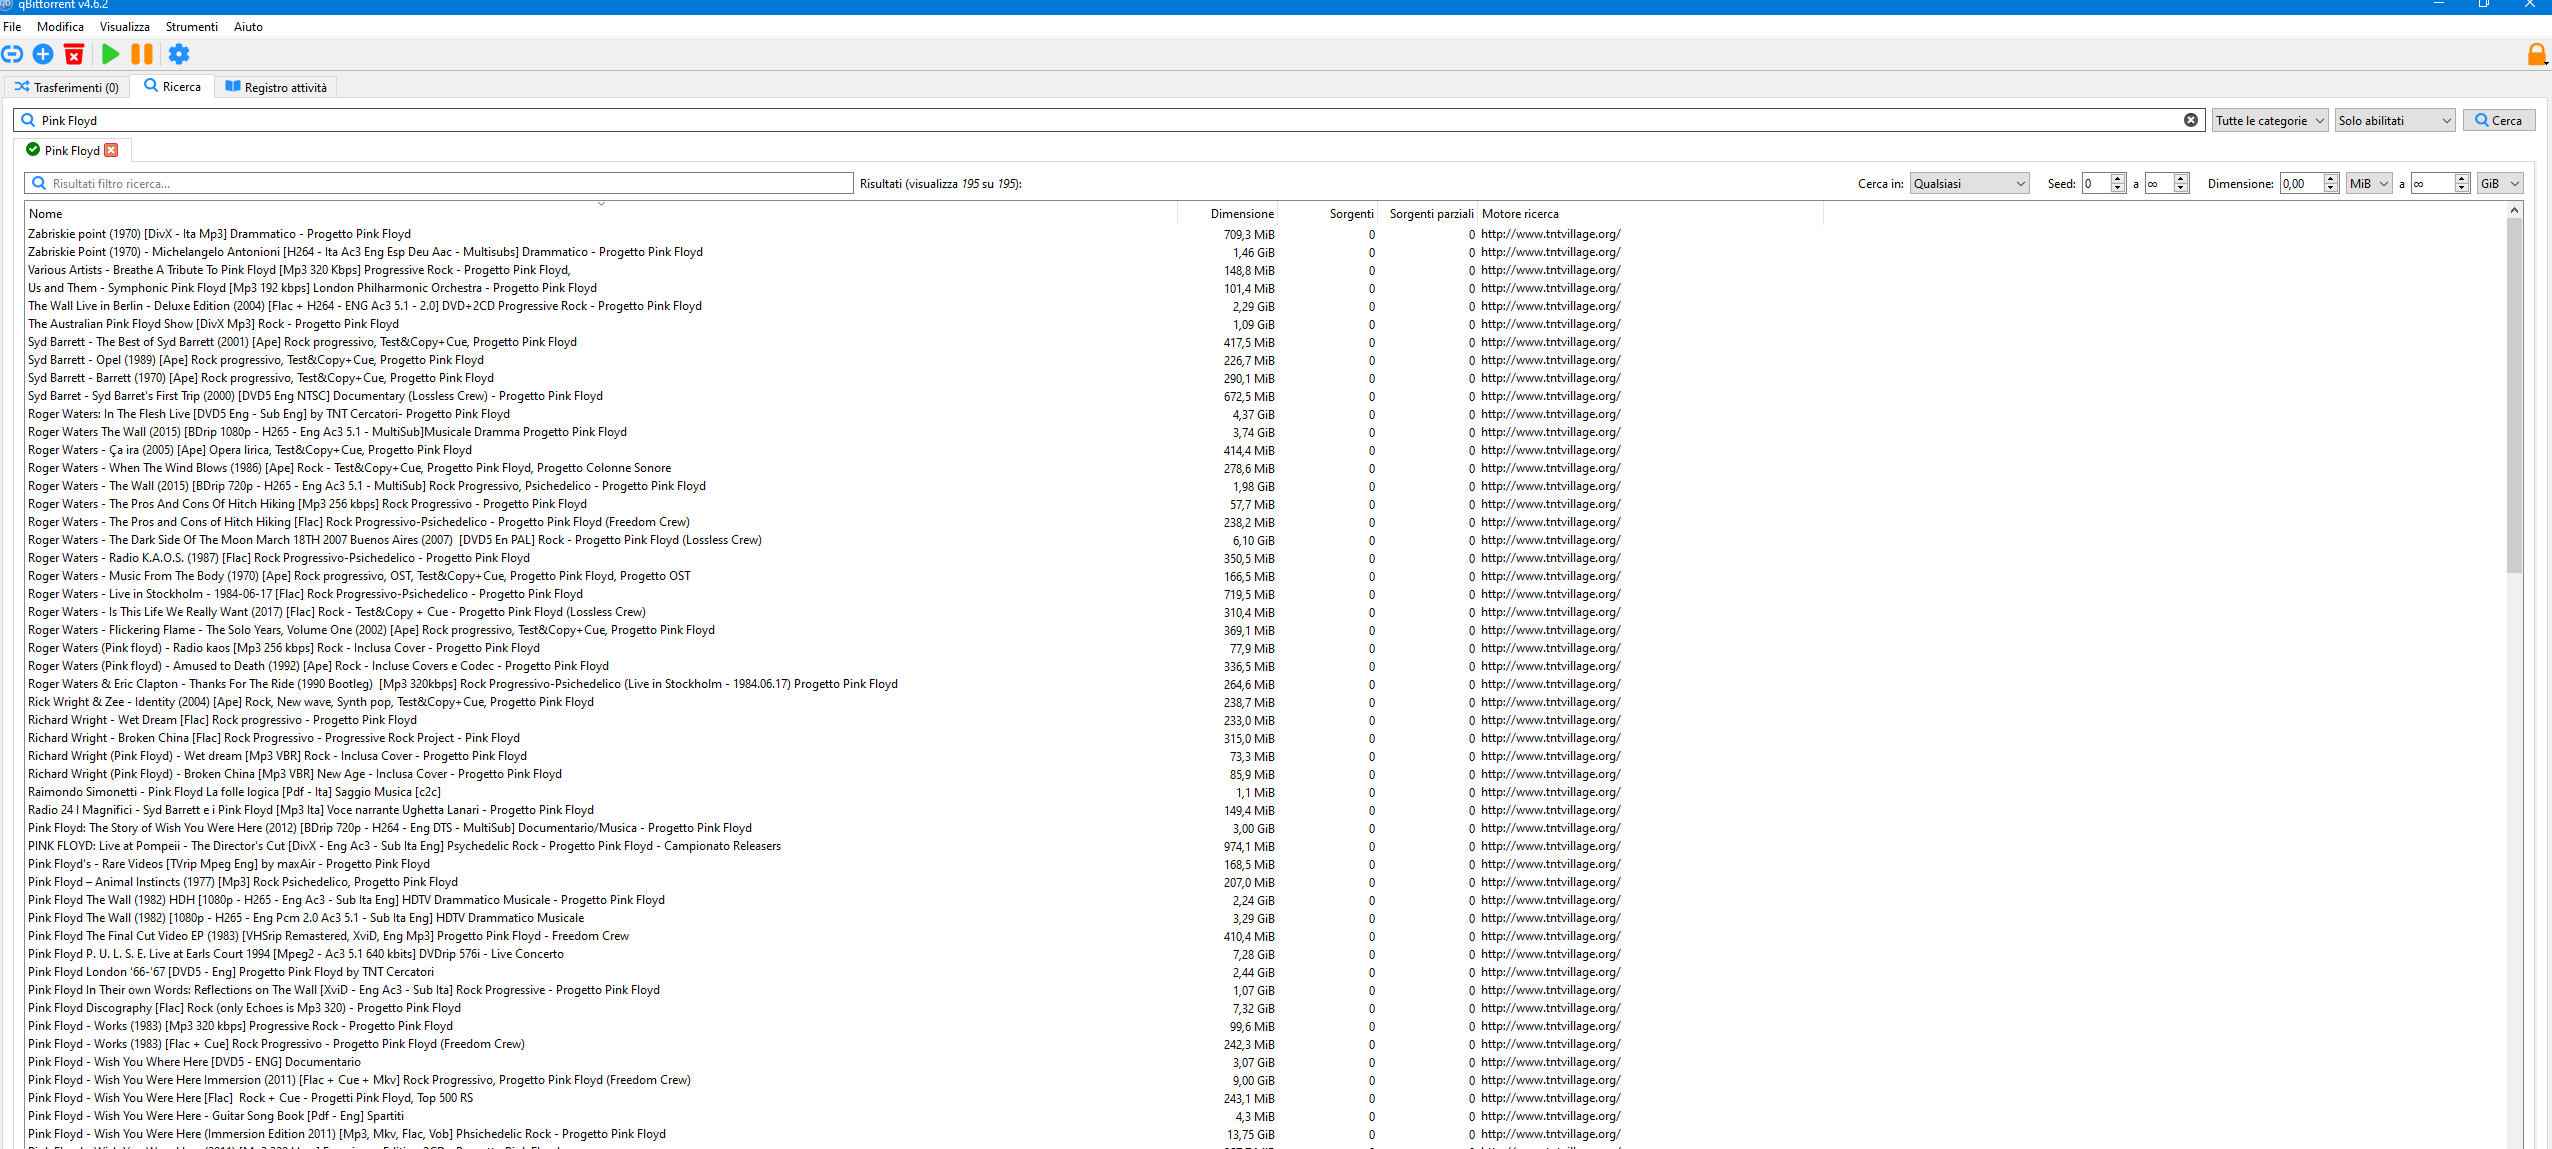Select Pink Floyd - Wish You Where Here [DVD5 - ENG] row

925,1062
